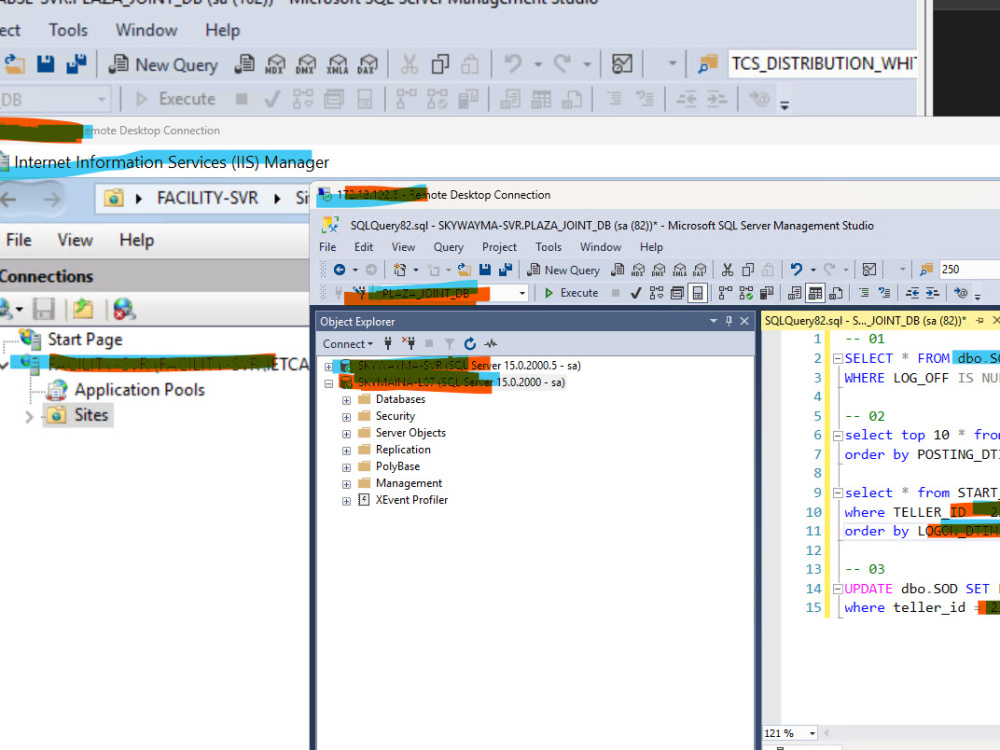The width and height of the screenshot is (1000, 750).
Task: Expand the Databases folder
Action: click(346, 401)
